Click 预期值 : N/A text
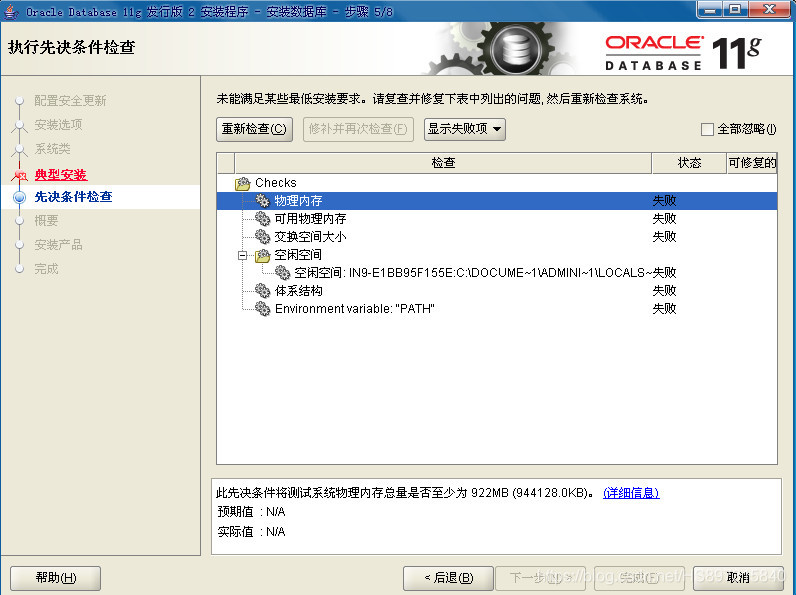796x595 pixels. [251, 512]
